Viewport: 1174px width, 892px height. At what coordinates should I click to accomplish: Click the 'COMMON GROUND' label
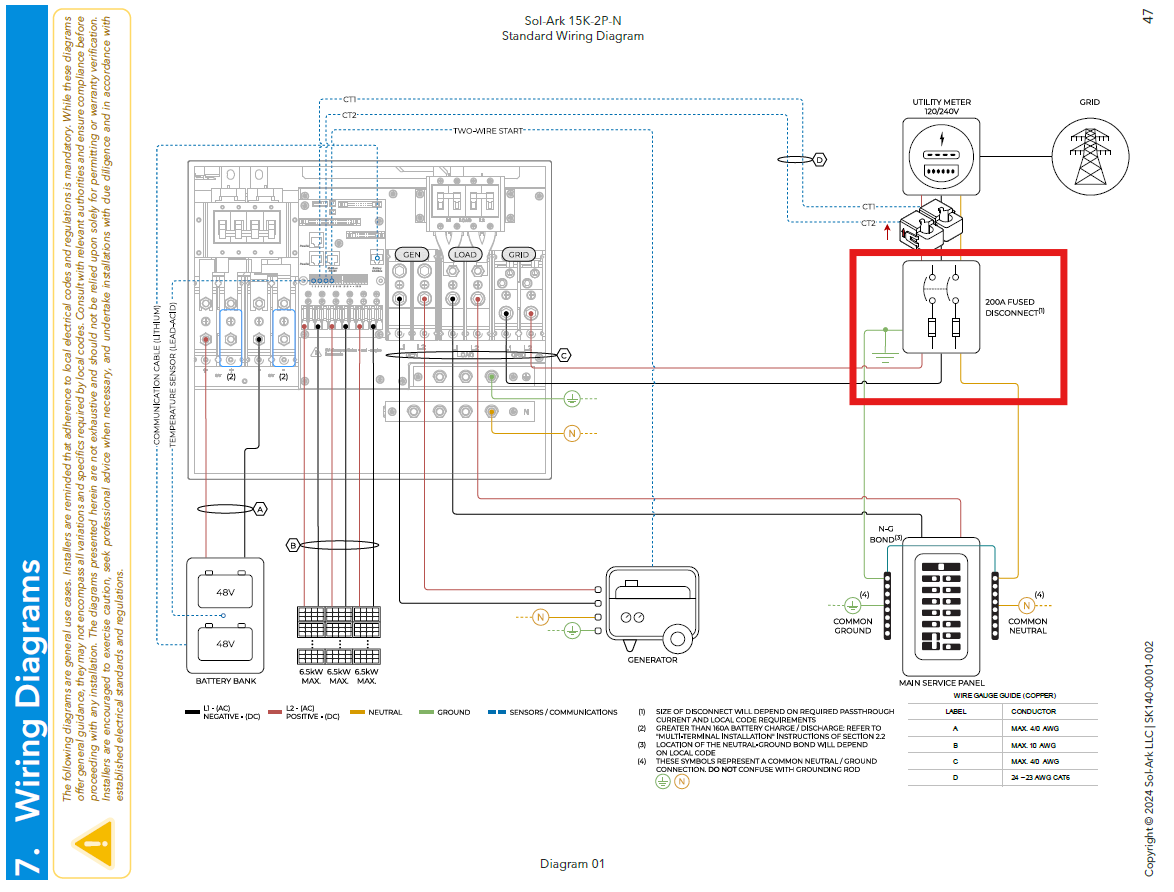853,625
